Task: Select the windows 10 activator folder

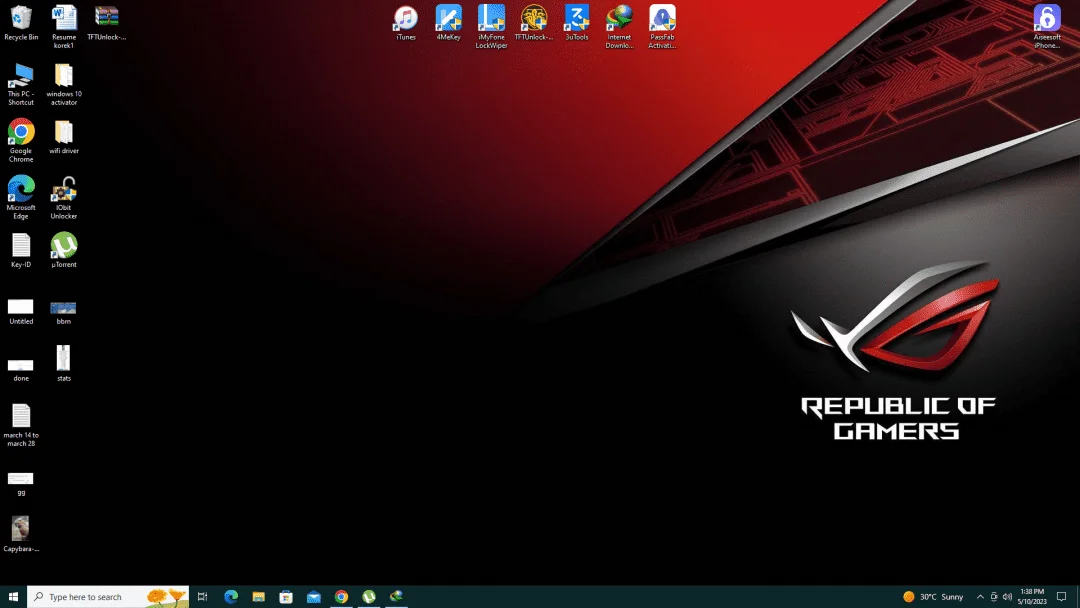Action: click(x=63, y=84)
